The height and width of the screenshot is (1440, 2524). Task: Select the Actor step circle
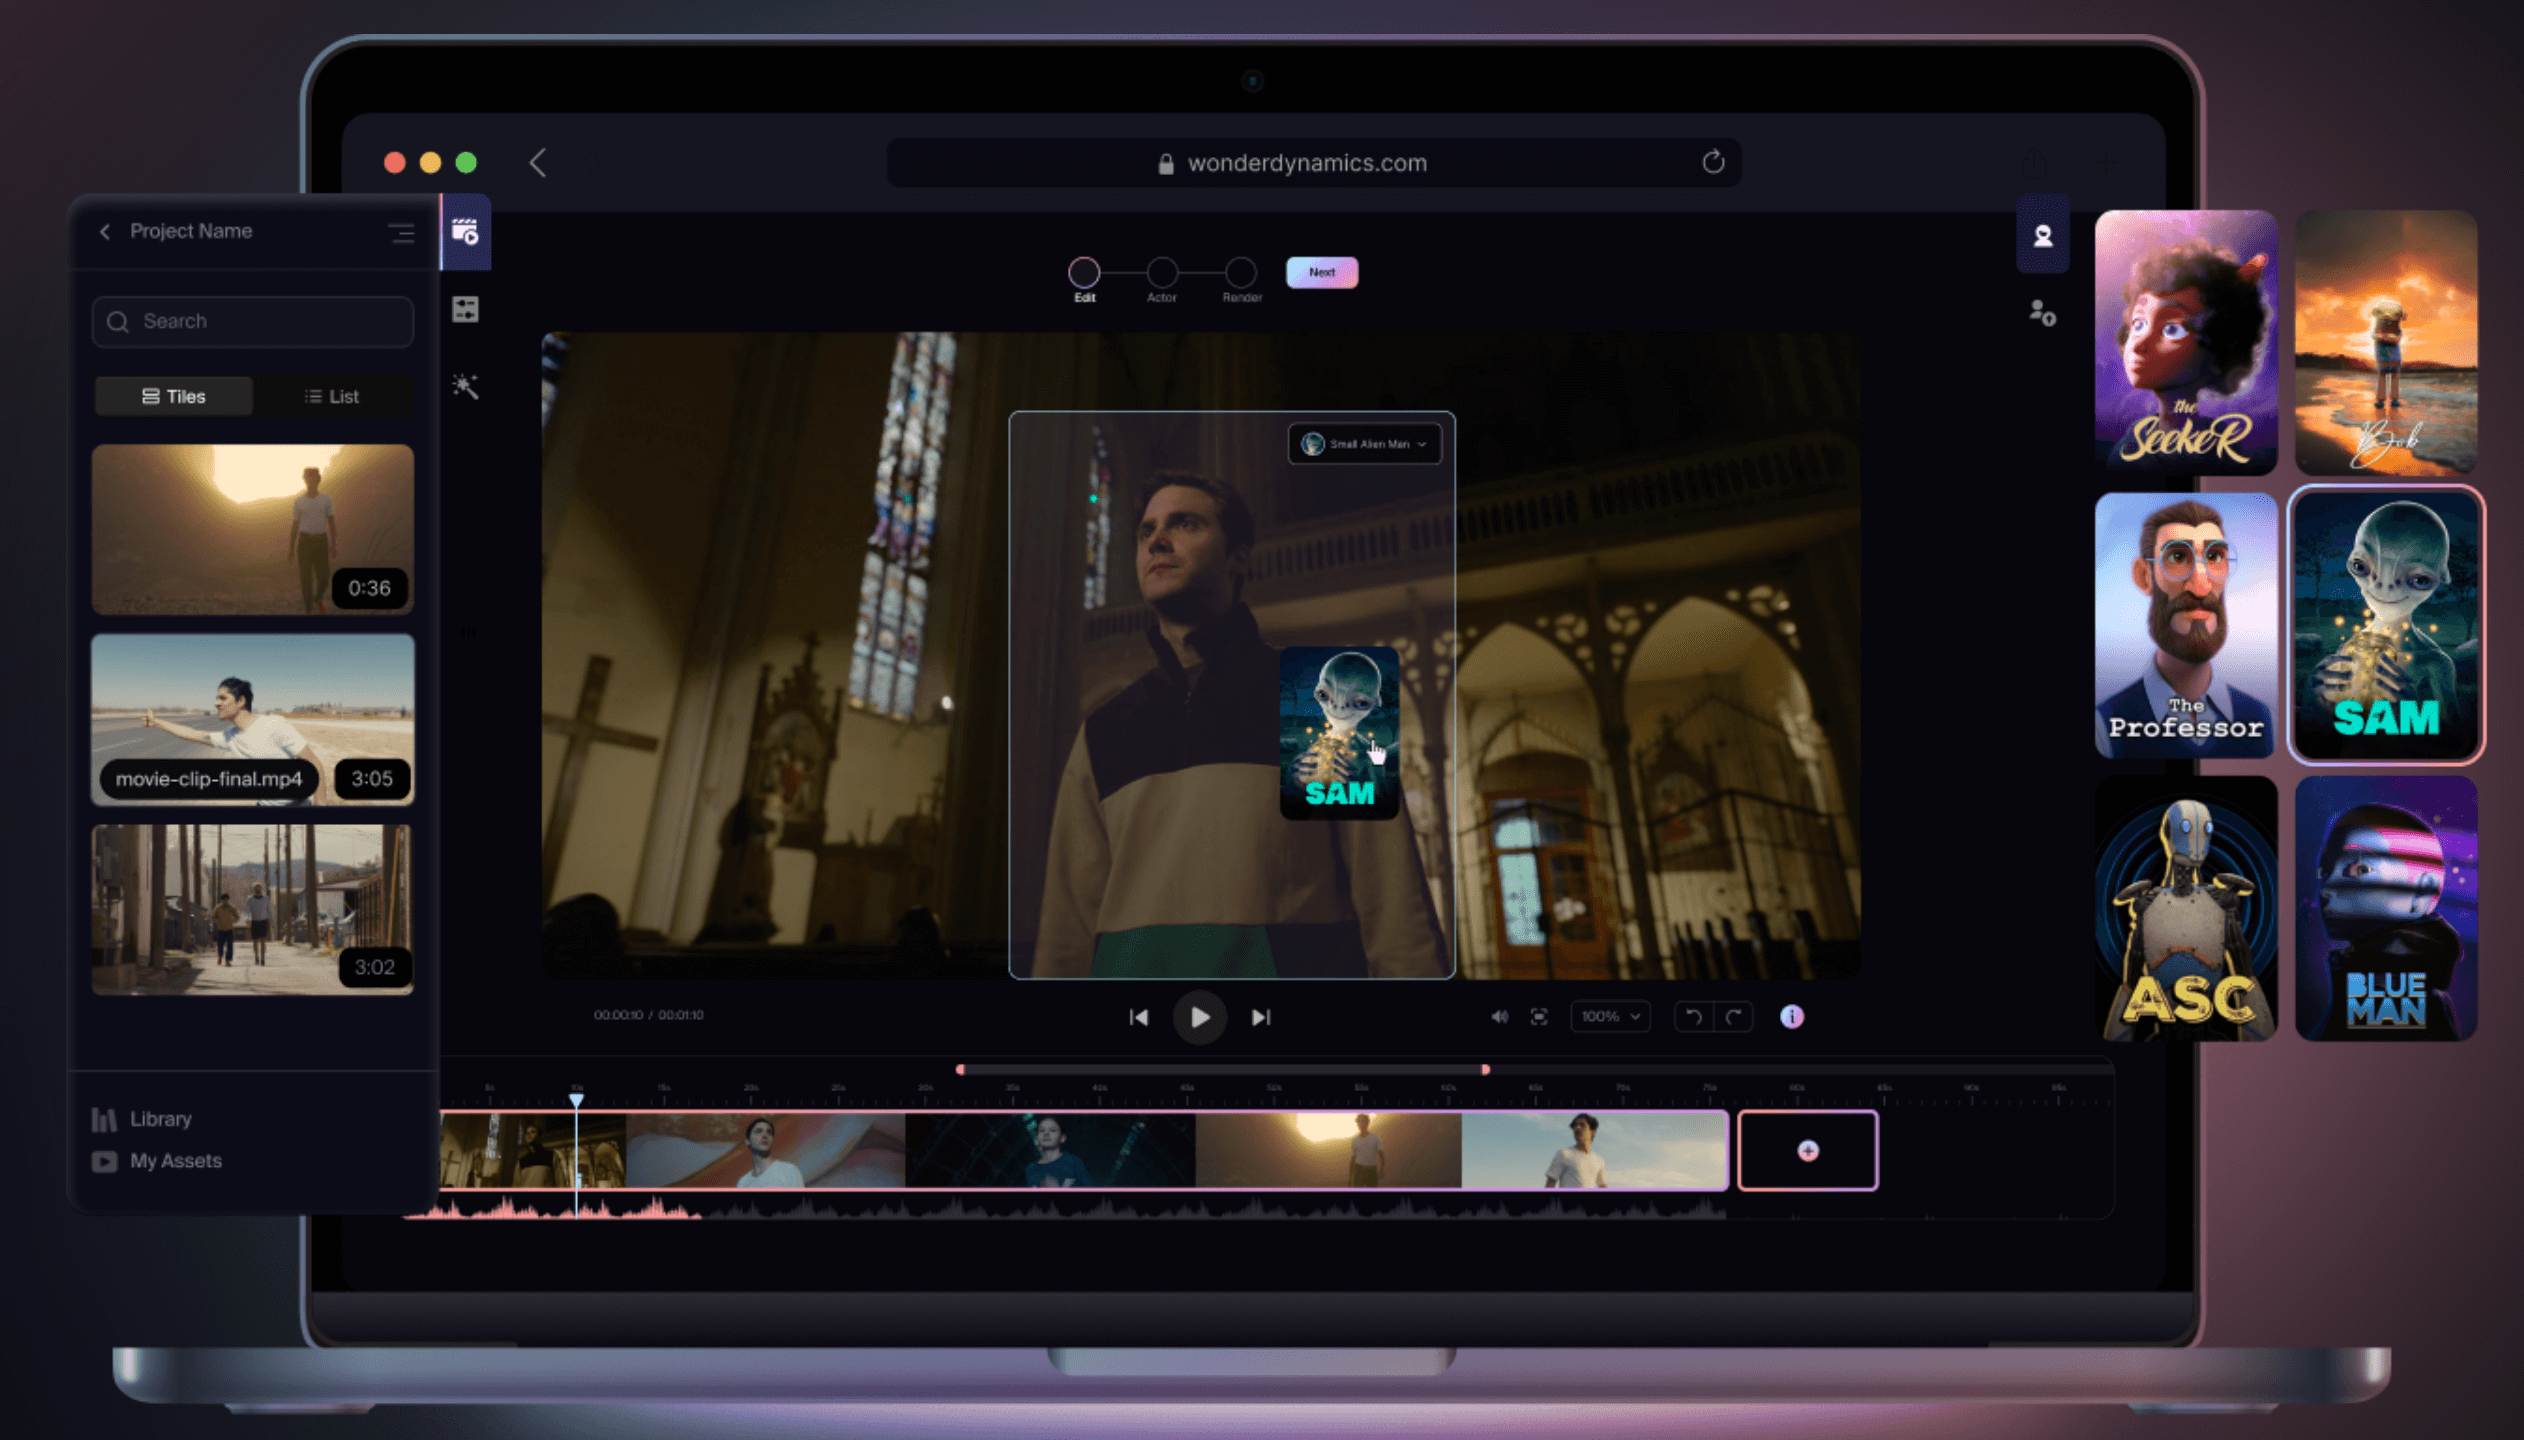[1162, 272]
